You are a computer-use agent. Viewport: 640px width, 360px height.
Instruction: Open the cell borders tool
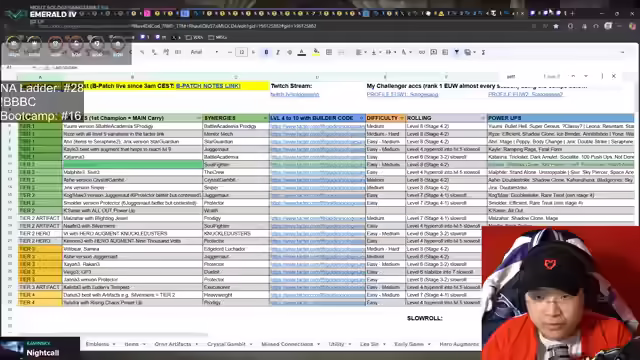pos(329,52)
